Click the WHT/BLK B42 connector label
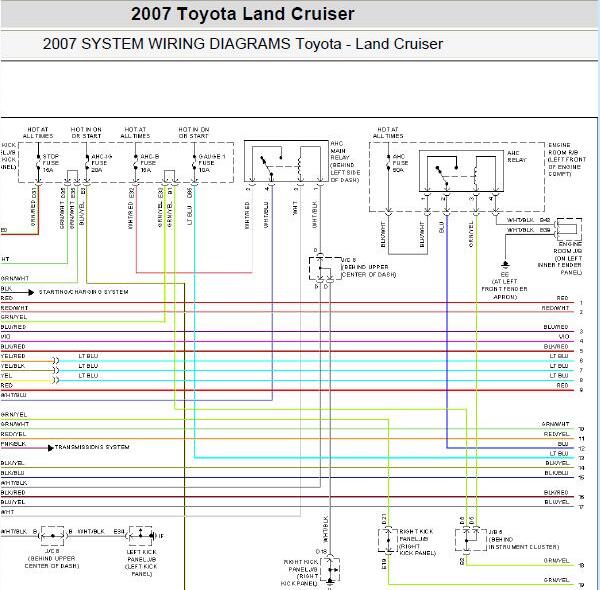 (528, 220)
